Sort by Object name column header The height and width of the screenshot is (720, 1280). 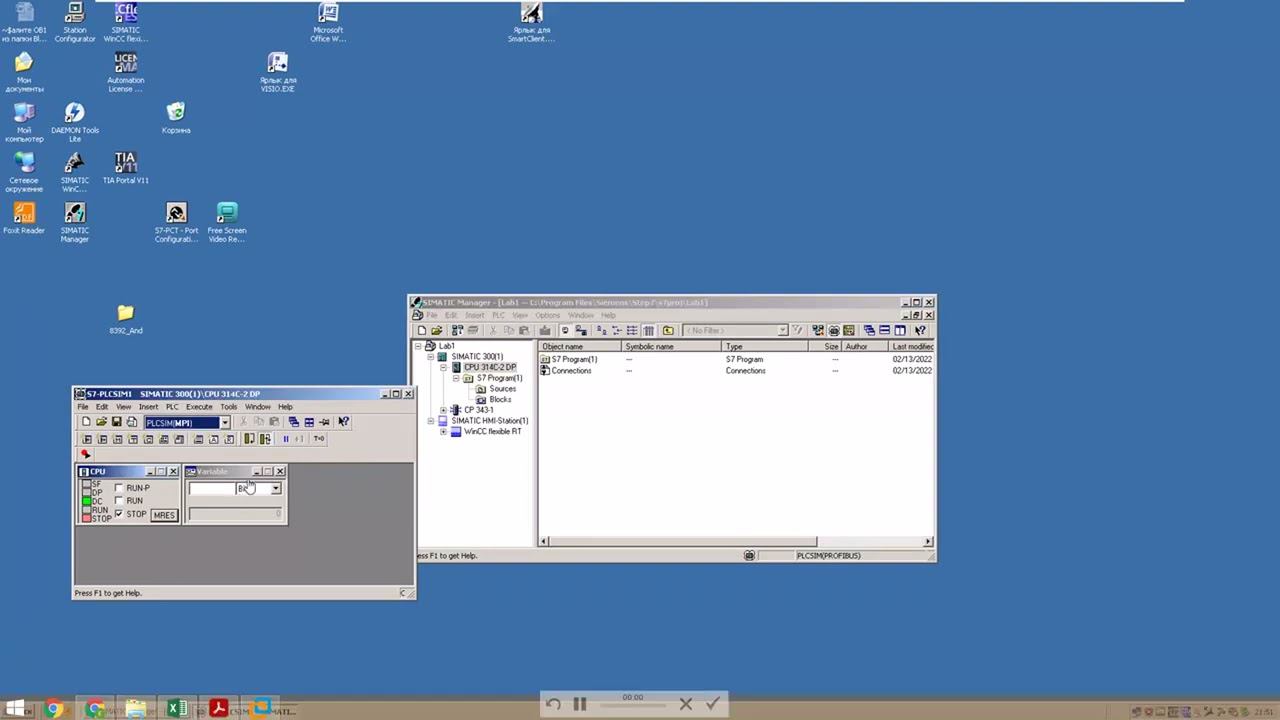580,347
